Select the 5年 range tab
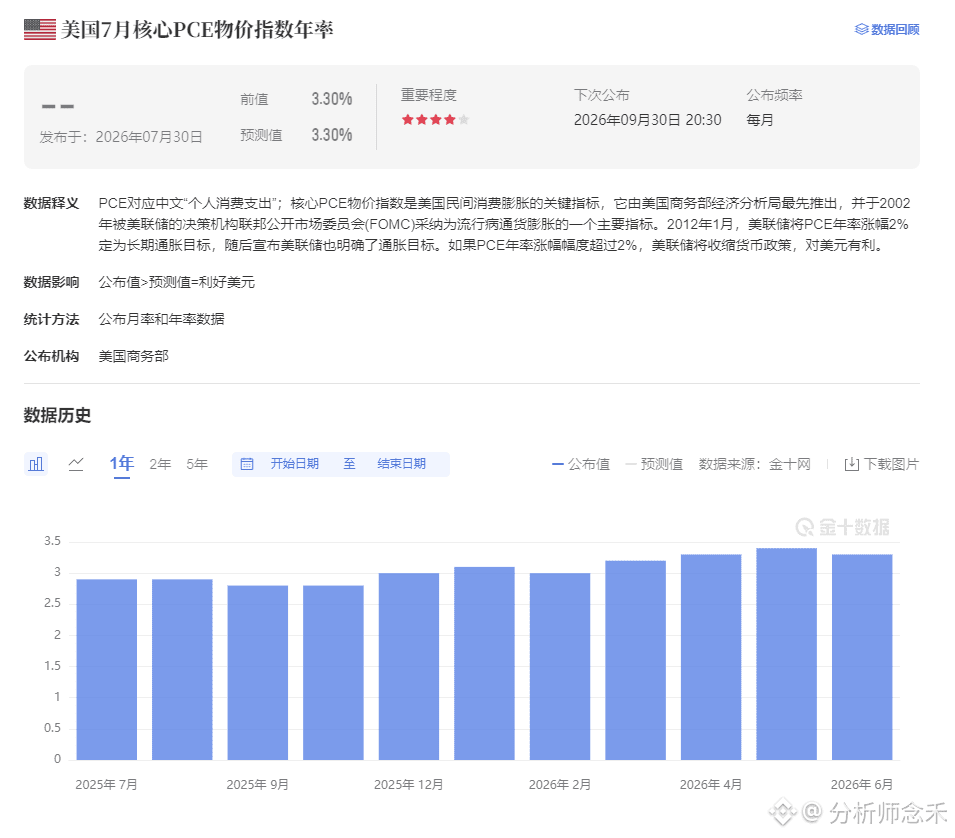The image size is (955, 838). pyautogui.click(x=197, y=464)
